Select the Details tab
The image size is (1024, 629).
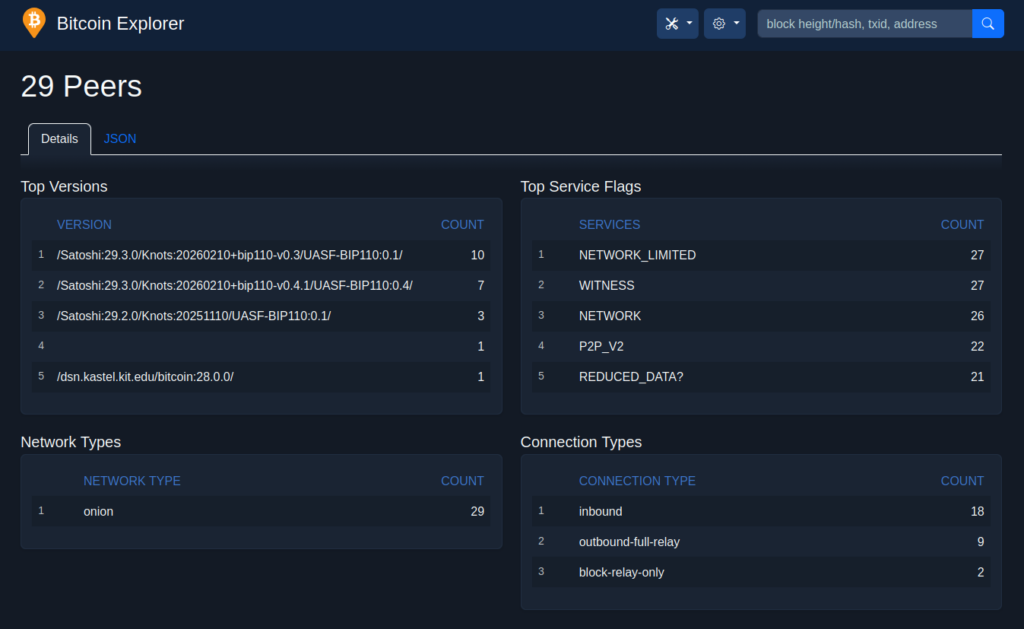(59, 139)
